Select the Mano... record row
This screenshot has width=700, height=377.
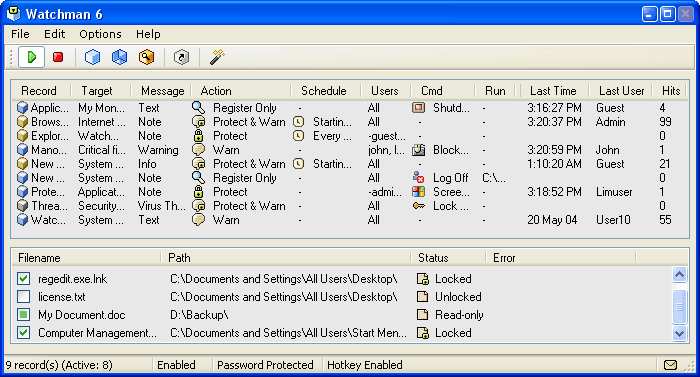click(350, 150)
